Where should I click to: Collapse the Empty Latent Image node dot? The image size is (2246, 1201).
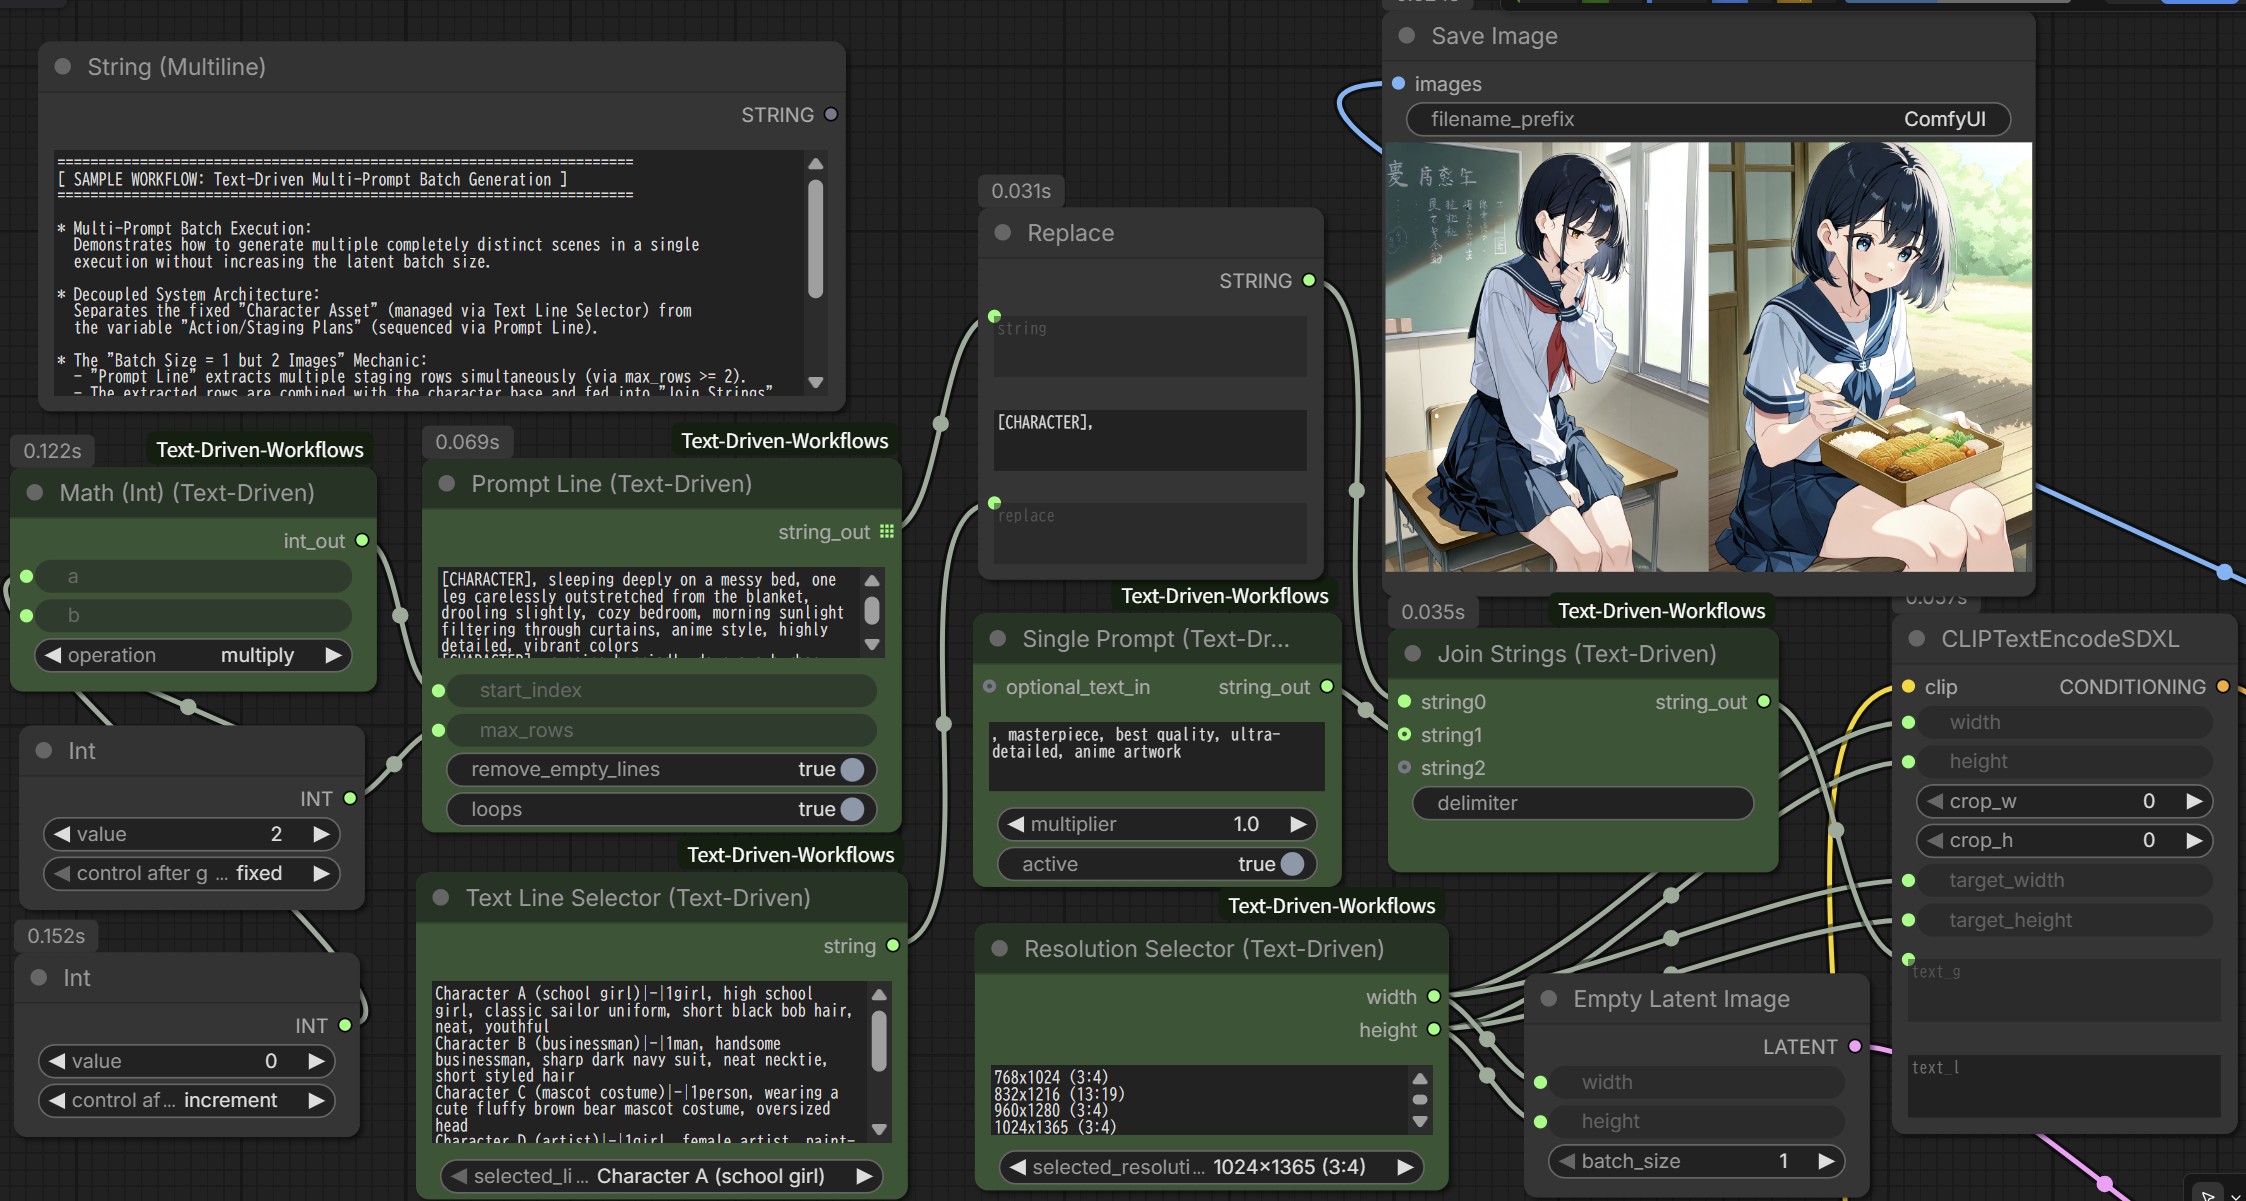[x=1549, y=999]
